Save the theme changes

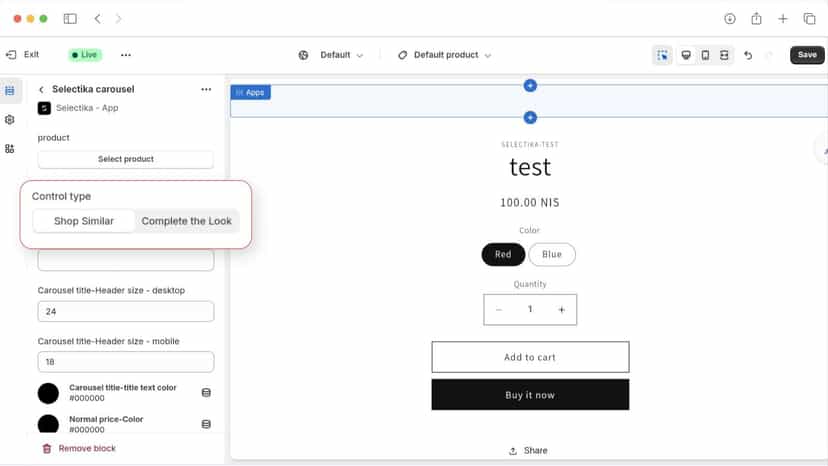[807, 55]
